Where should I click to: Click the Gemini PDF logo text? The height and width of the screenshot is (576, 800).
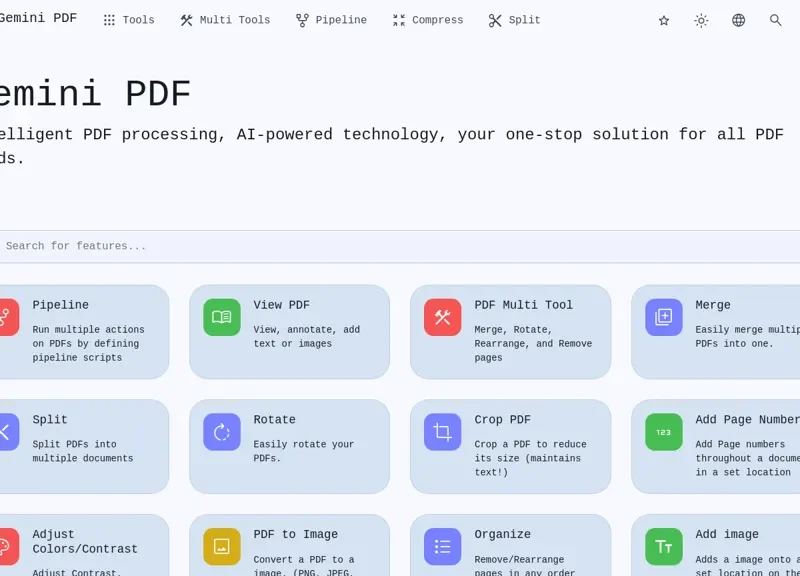pyautogui.click(x=38, y=18)
